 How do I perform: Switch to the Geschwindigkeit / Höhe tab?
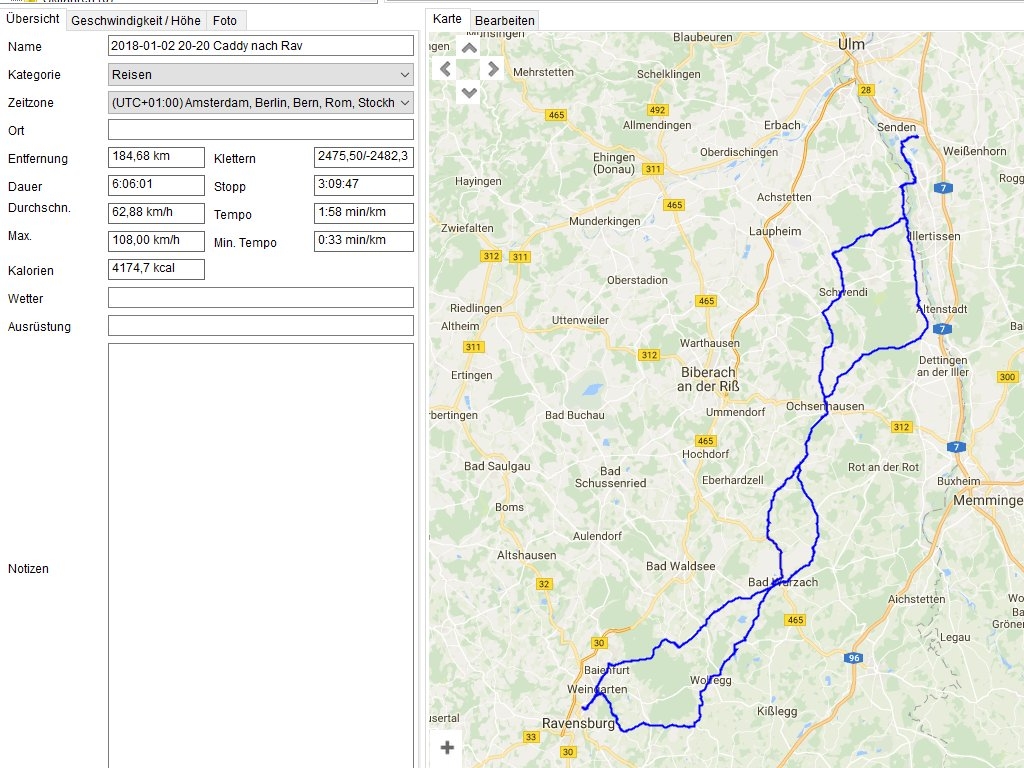135,20
